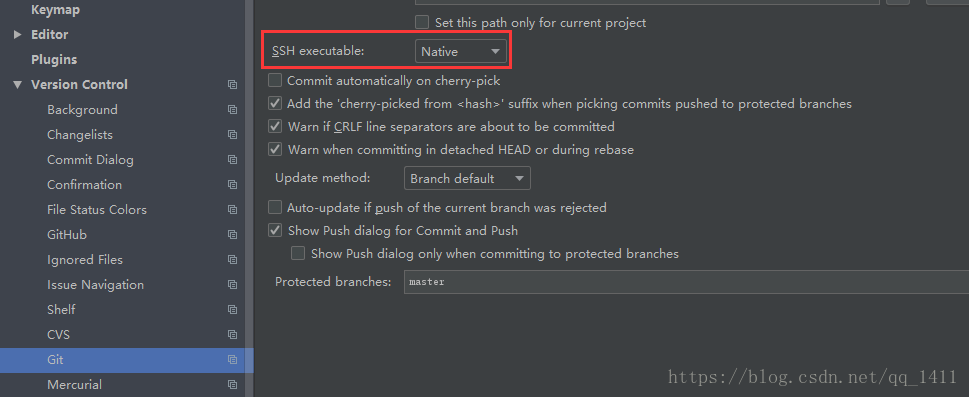Enable Commit automatically on cherry-pick
The height and width of the screenshot is (397, 969).
click(275, 80)
